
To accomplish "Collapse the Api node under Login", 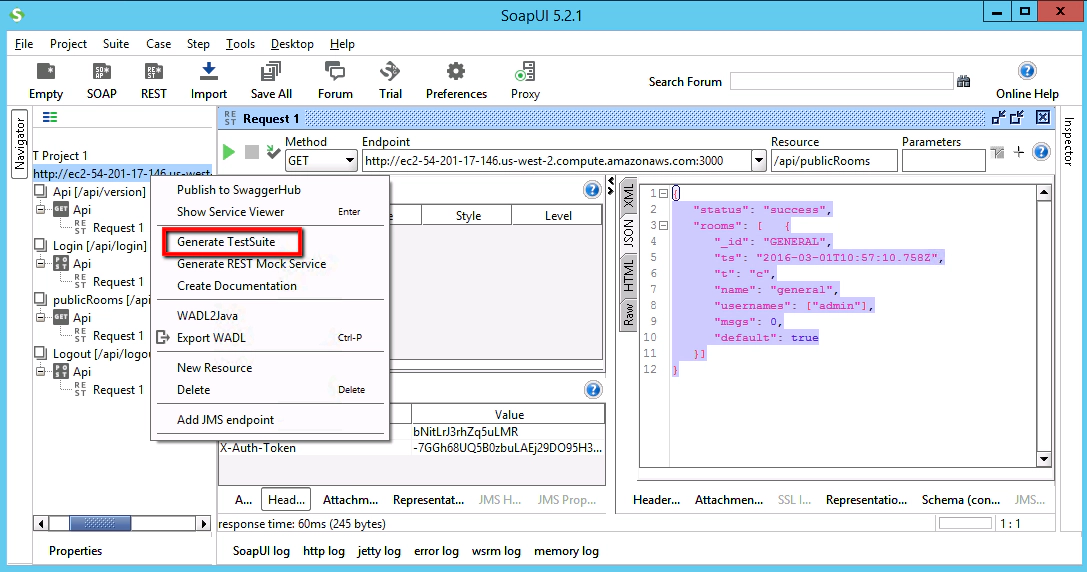I will [41, 263].
